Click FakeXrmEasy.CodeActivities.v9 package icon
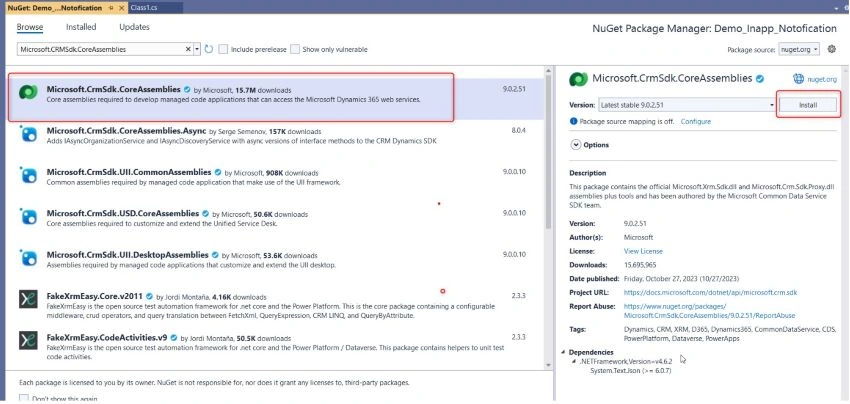Screen dimensions: 850x404 pos(28,340)
